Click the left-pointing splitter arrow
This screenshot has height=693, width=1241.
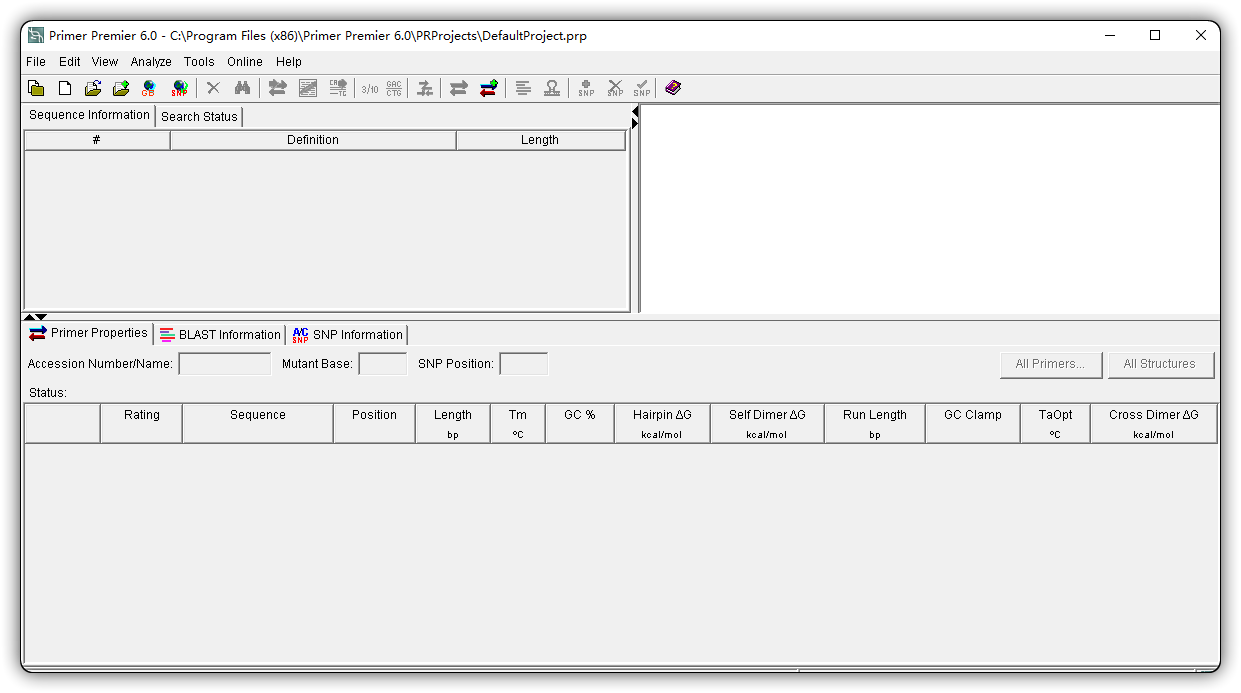pyautogui.click(x=635, y=111)
